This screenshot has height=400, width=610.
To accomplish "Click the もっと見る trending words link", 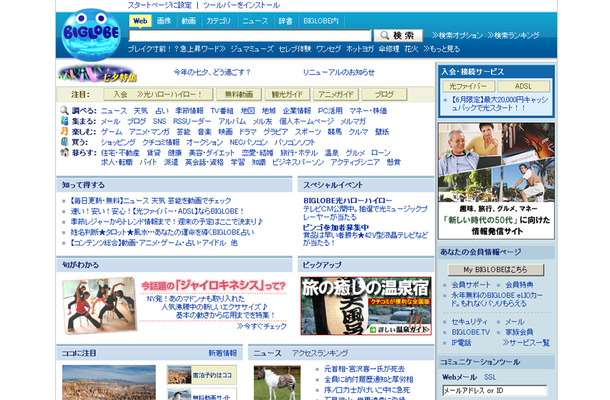I will pyautogui.click(x=442, y=49).
